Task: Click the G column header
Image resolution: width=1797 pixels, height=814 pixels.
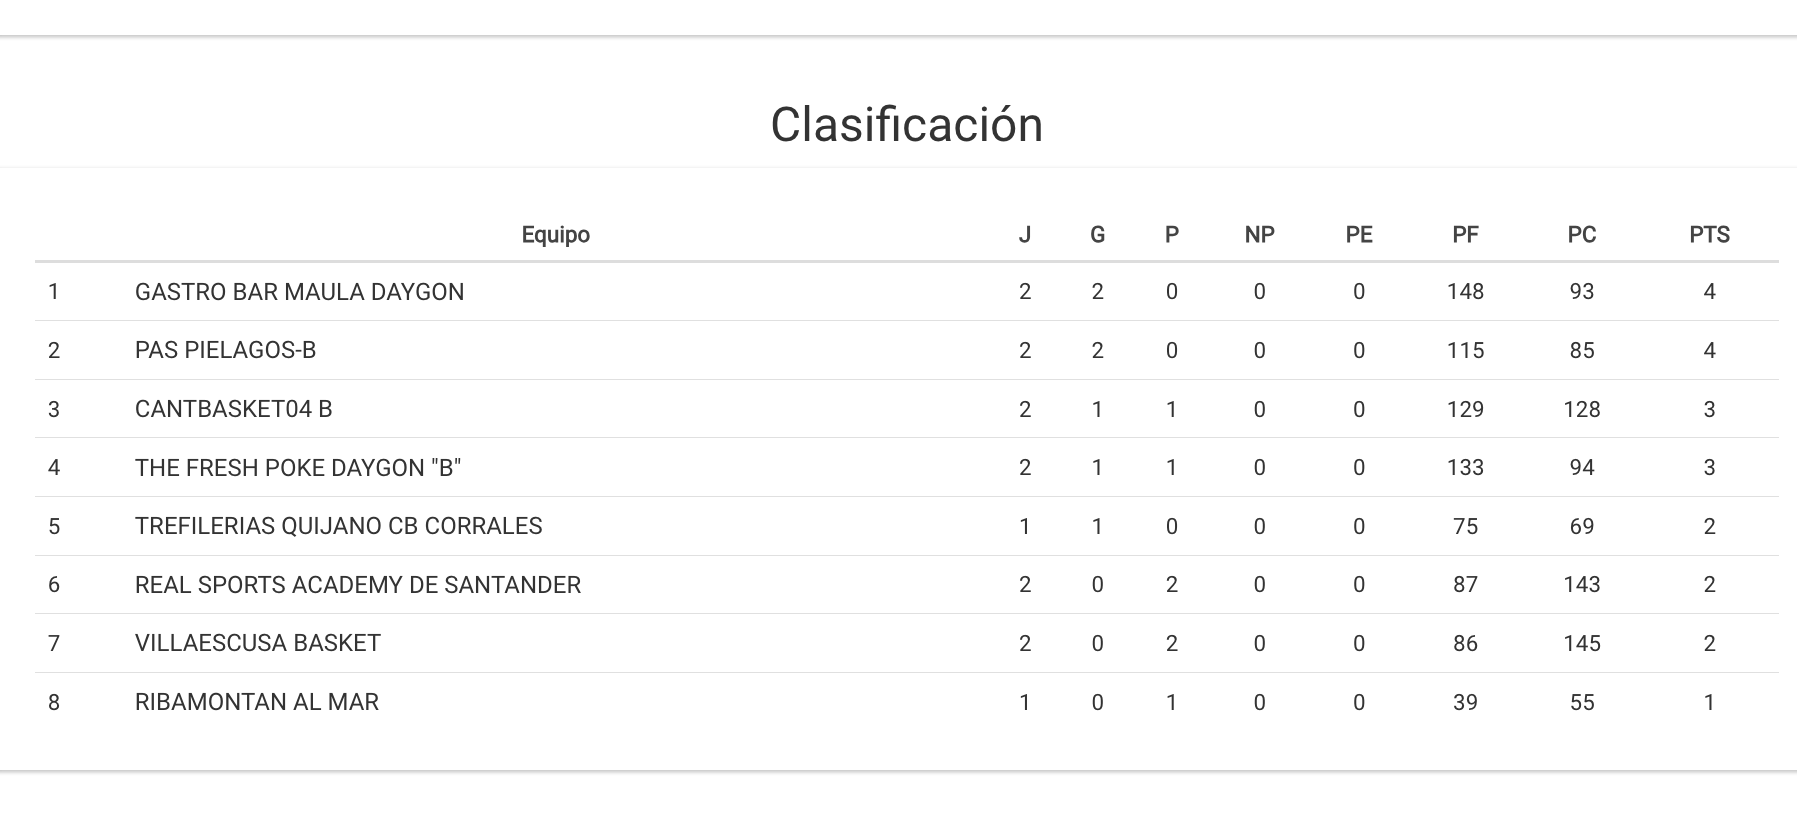Action: [1097, 235]
